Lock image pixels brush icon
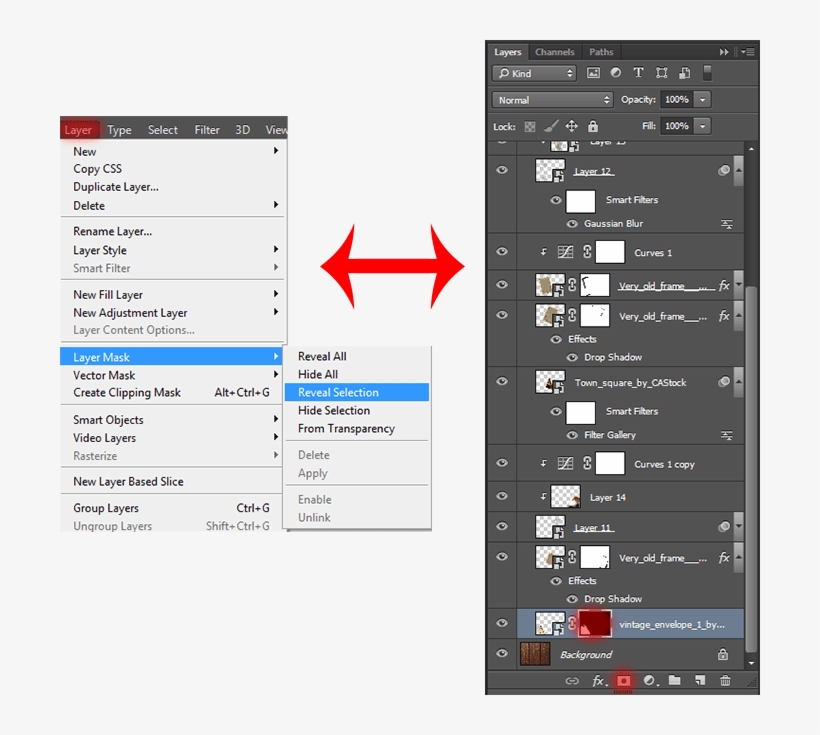 [x=551, y=126]
